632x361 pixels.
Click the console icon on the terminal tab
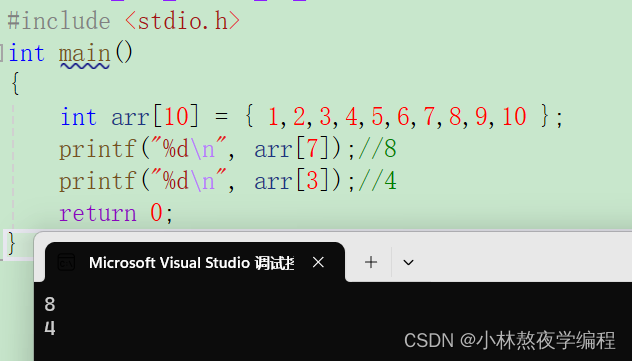point(66,263)
